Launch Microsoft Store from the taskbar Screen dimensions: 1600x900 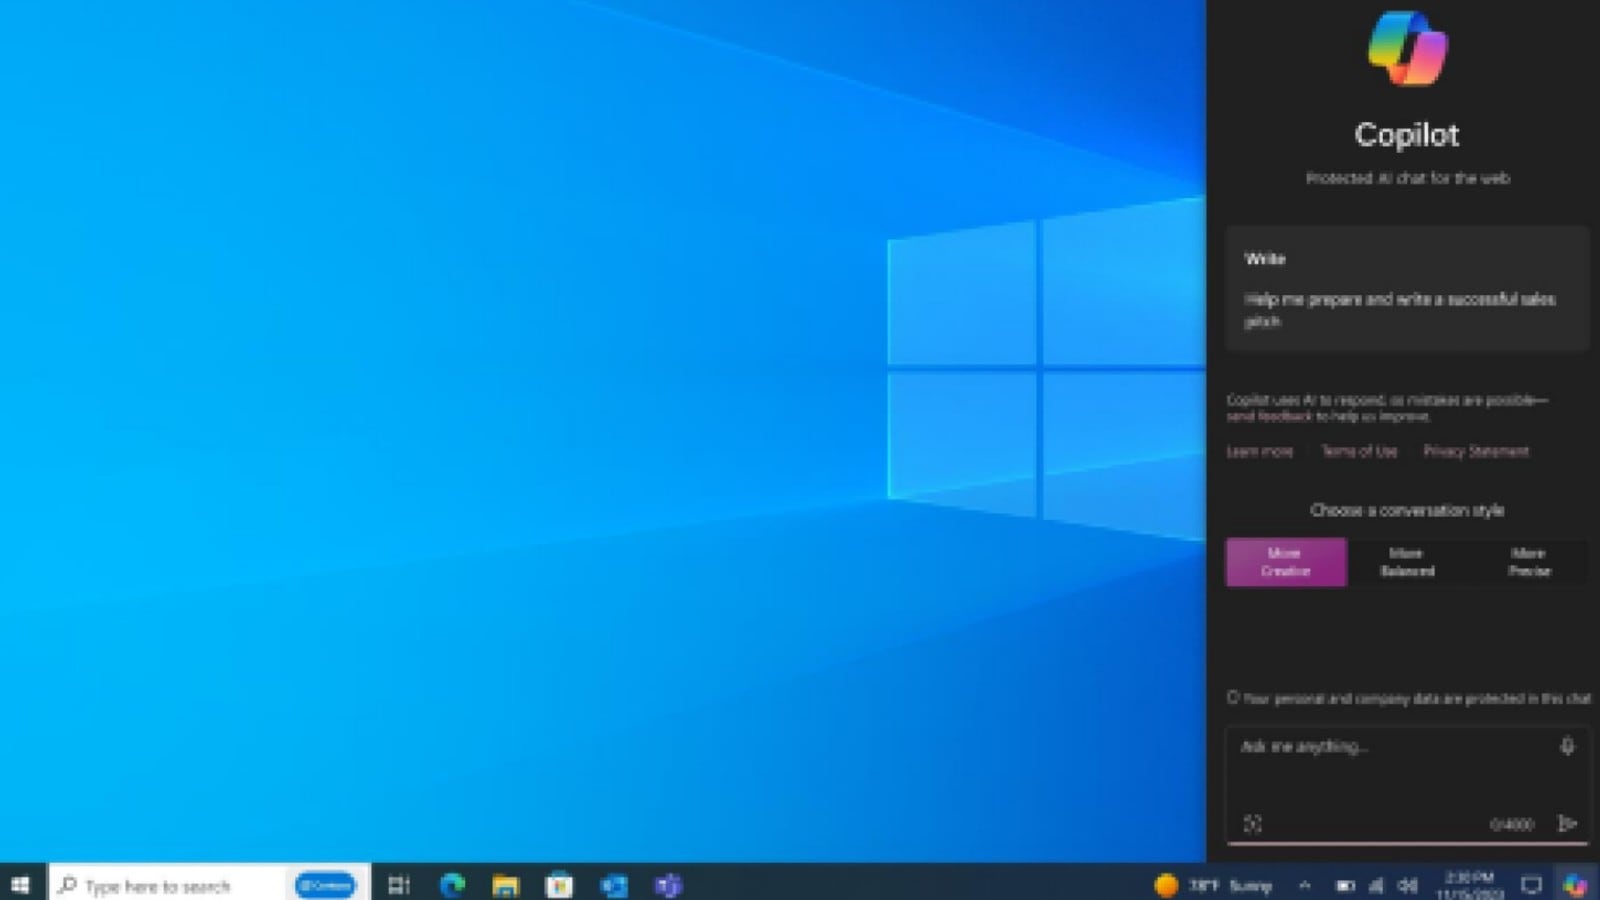point(559,885)
